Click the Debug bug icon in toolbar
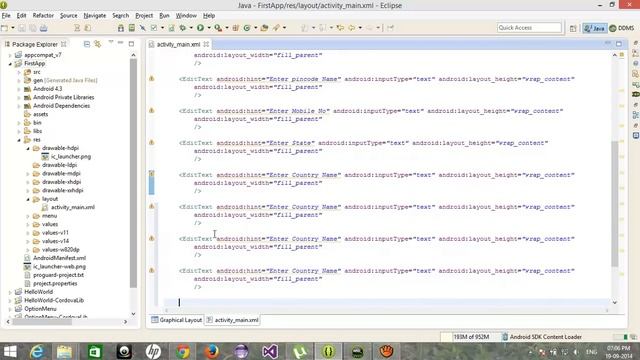The width and height of the screenshot is (640, 360). [183, 28]
